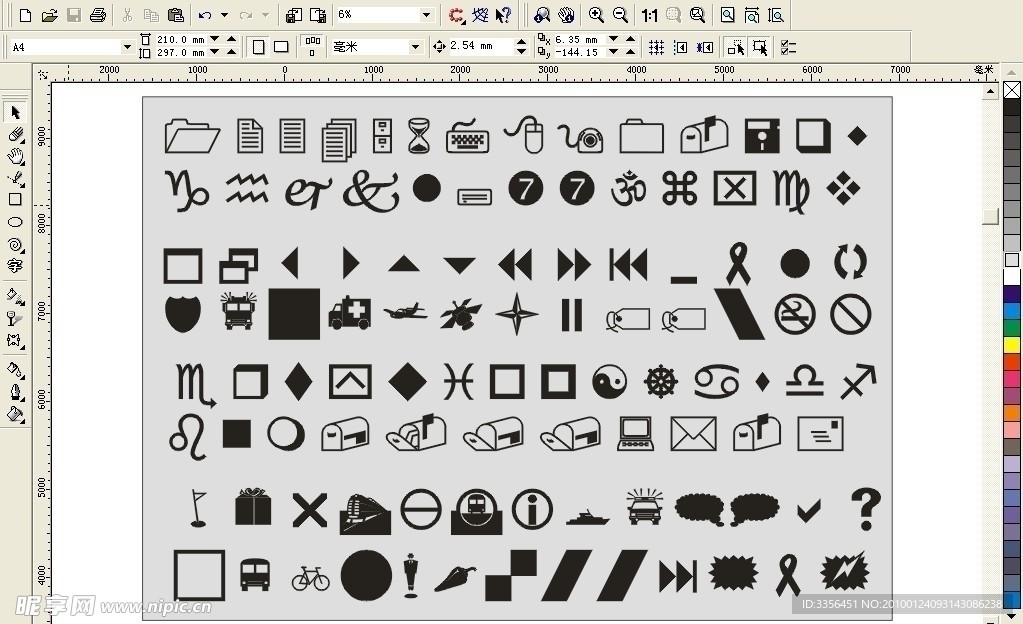1023x624 pixels.
Task: Select the Pick tool in toolbox
Action: pos(15,112)
